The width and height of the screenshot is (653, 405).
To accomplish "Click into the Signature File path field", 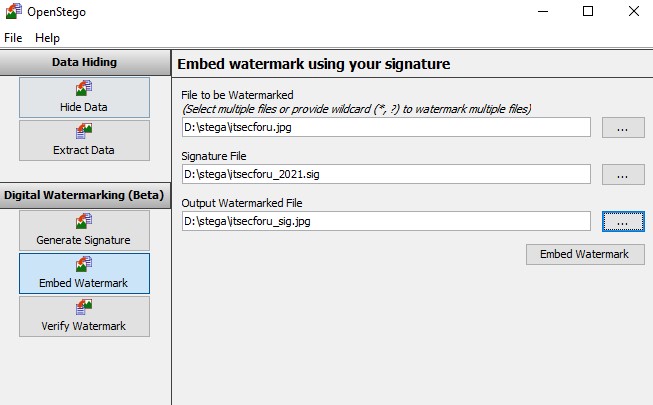I will coord(386,174).
